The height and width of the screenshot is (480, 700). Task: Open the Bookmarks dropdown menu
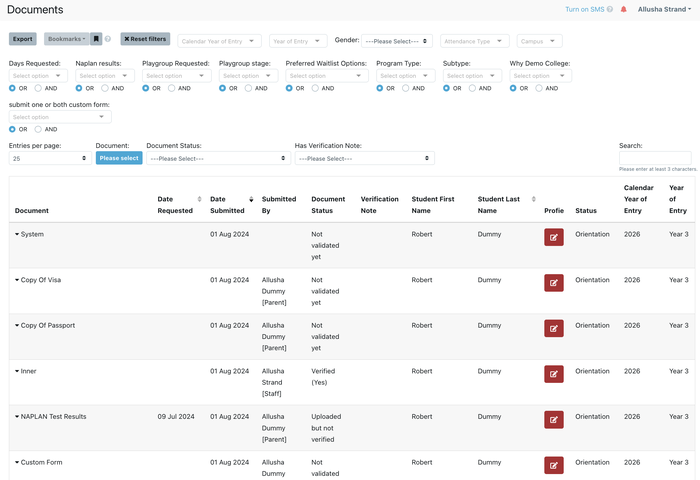pyautogui.click(x=66, y=39)
